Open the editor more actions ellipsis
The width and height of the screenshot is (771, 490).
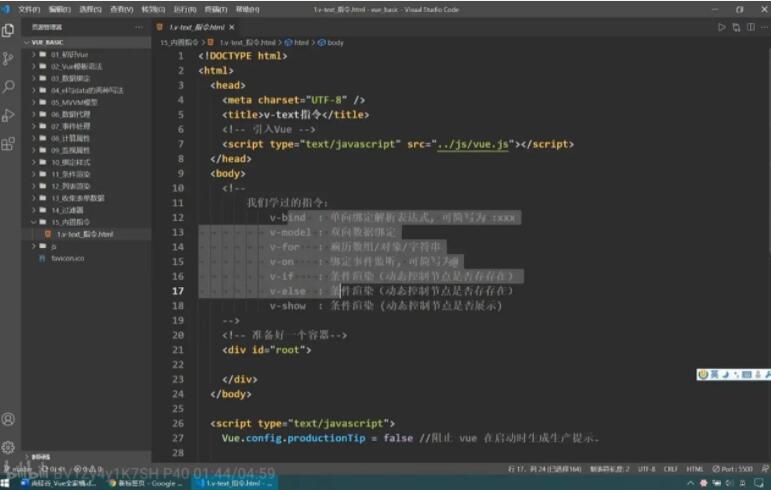coord(765,28)
